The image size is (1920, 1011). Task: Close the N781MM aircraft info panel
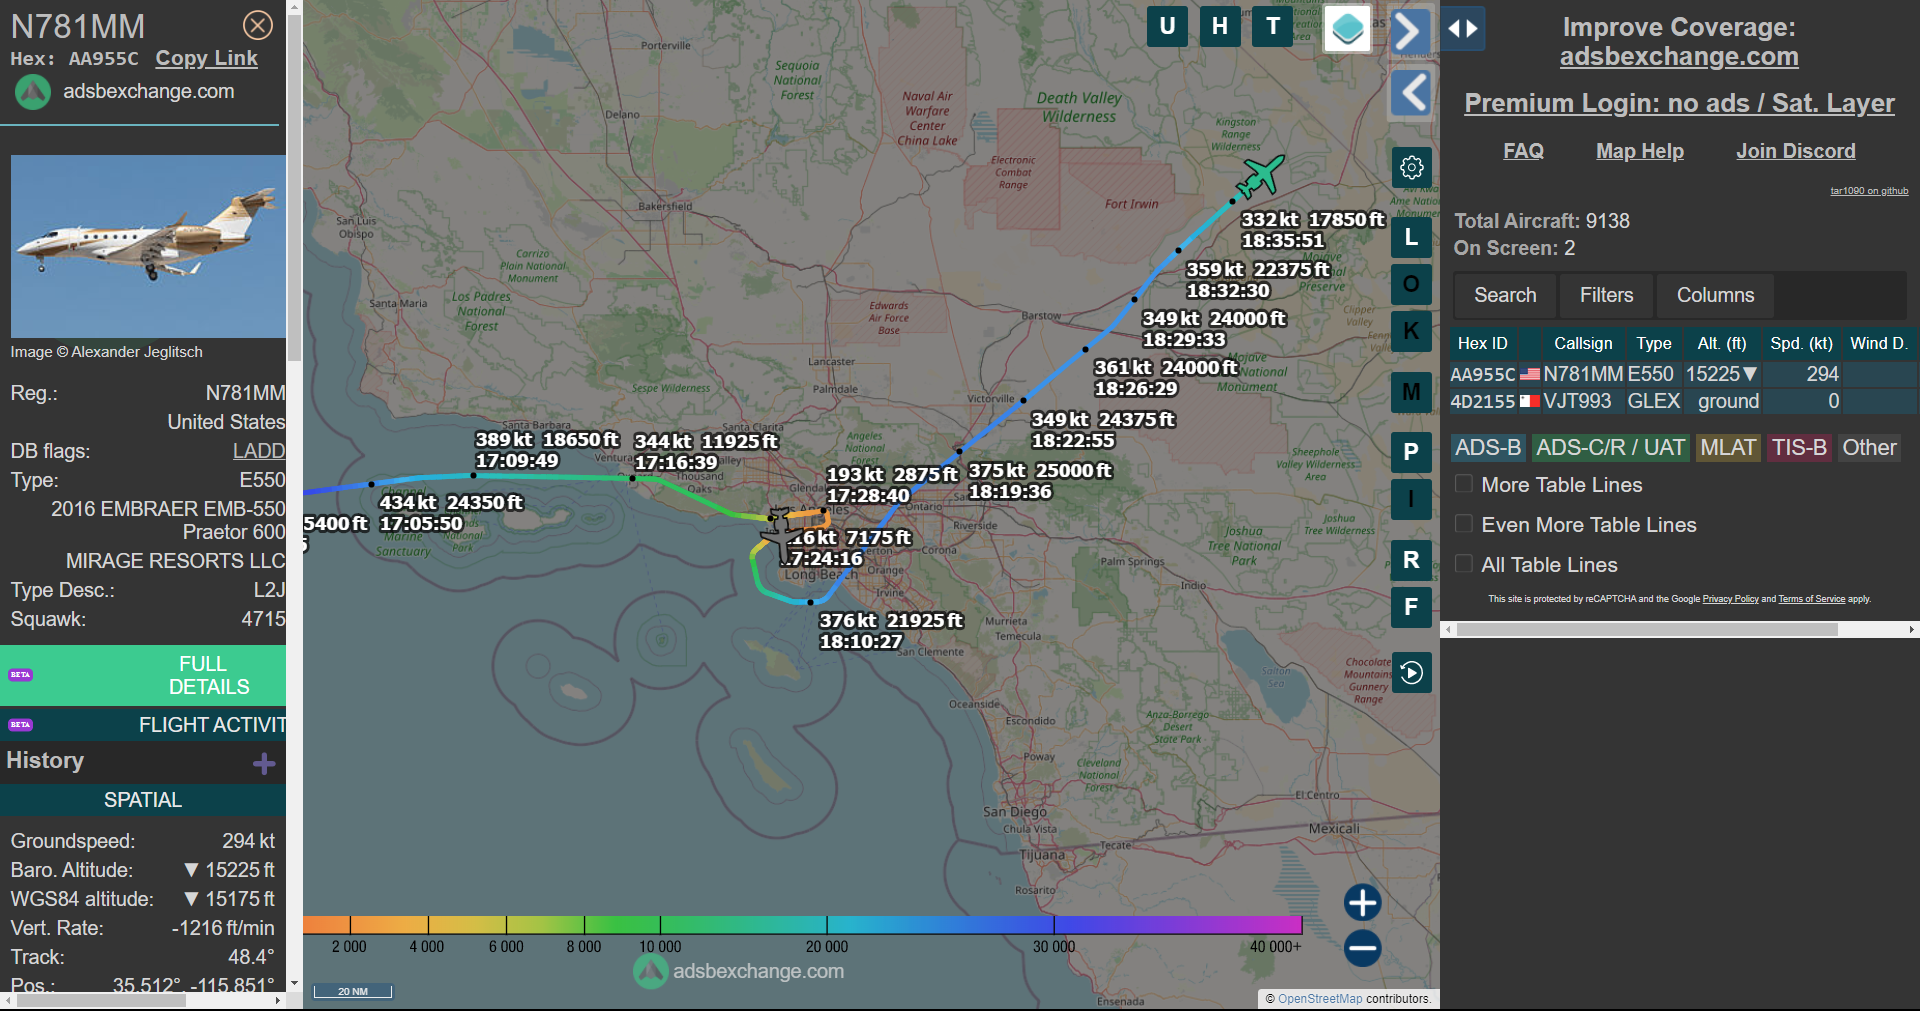pos(258,25)
